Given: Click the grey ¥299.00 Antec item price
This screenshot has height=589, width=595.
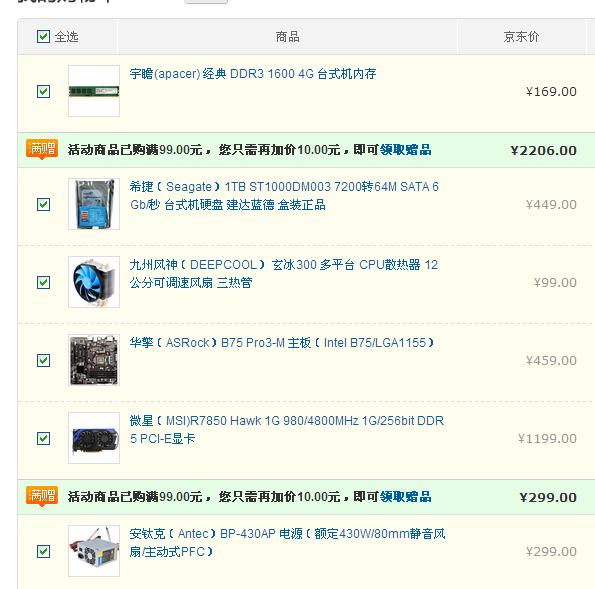Looking at the screenshot, I should pos(551,551).
